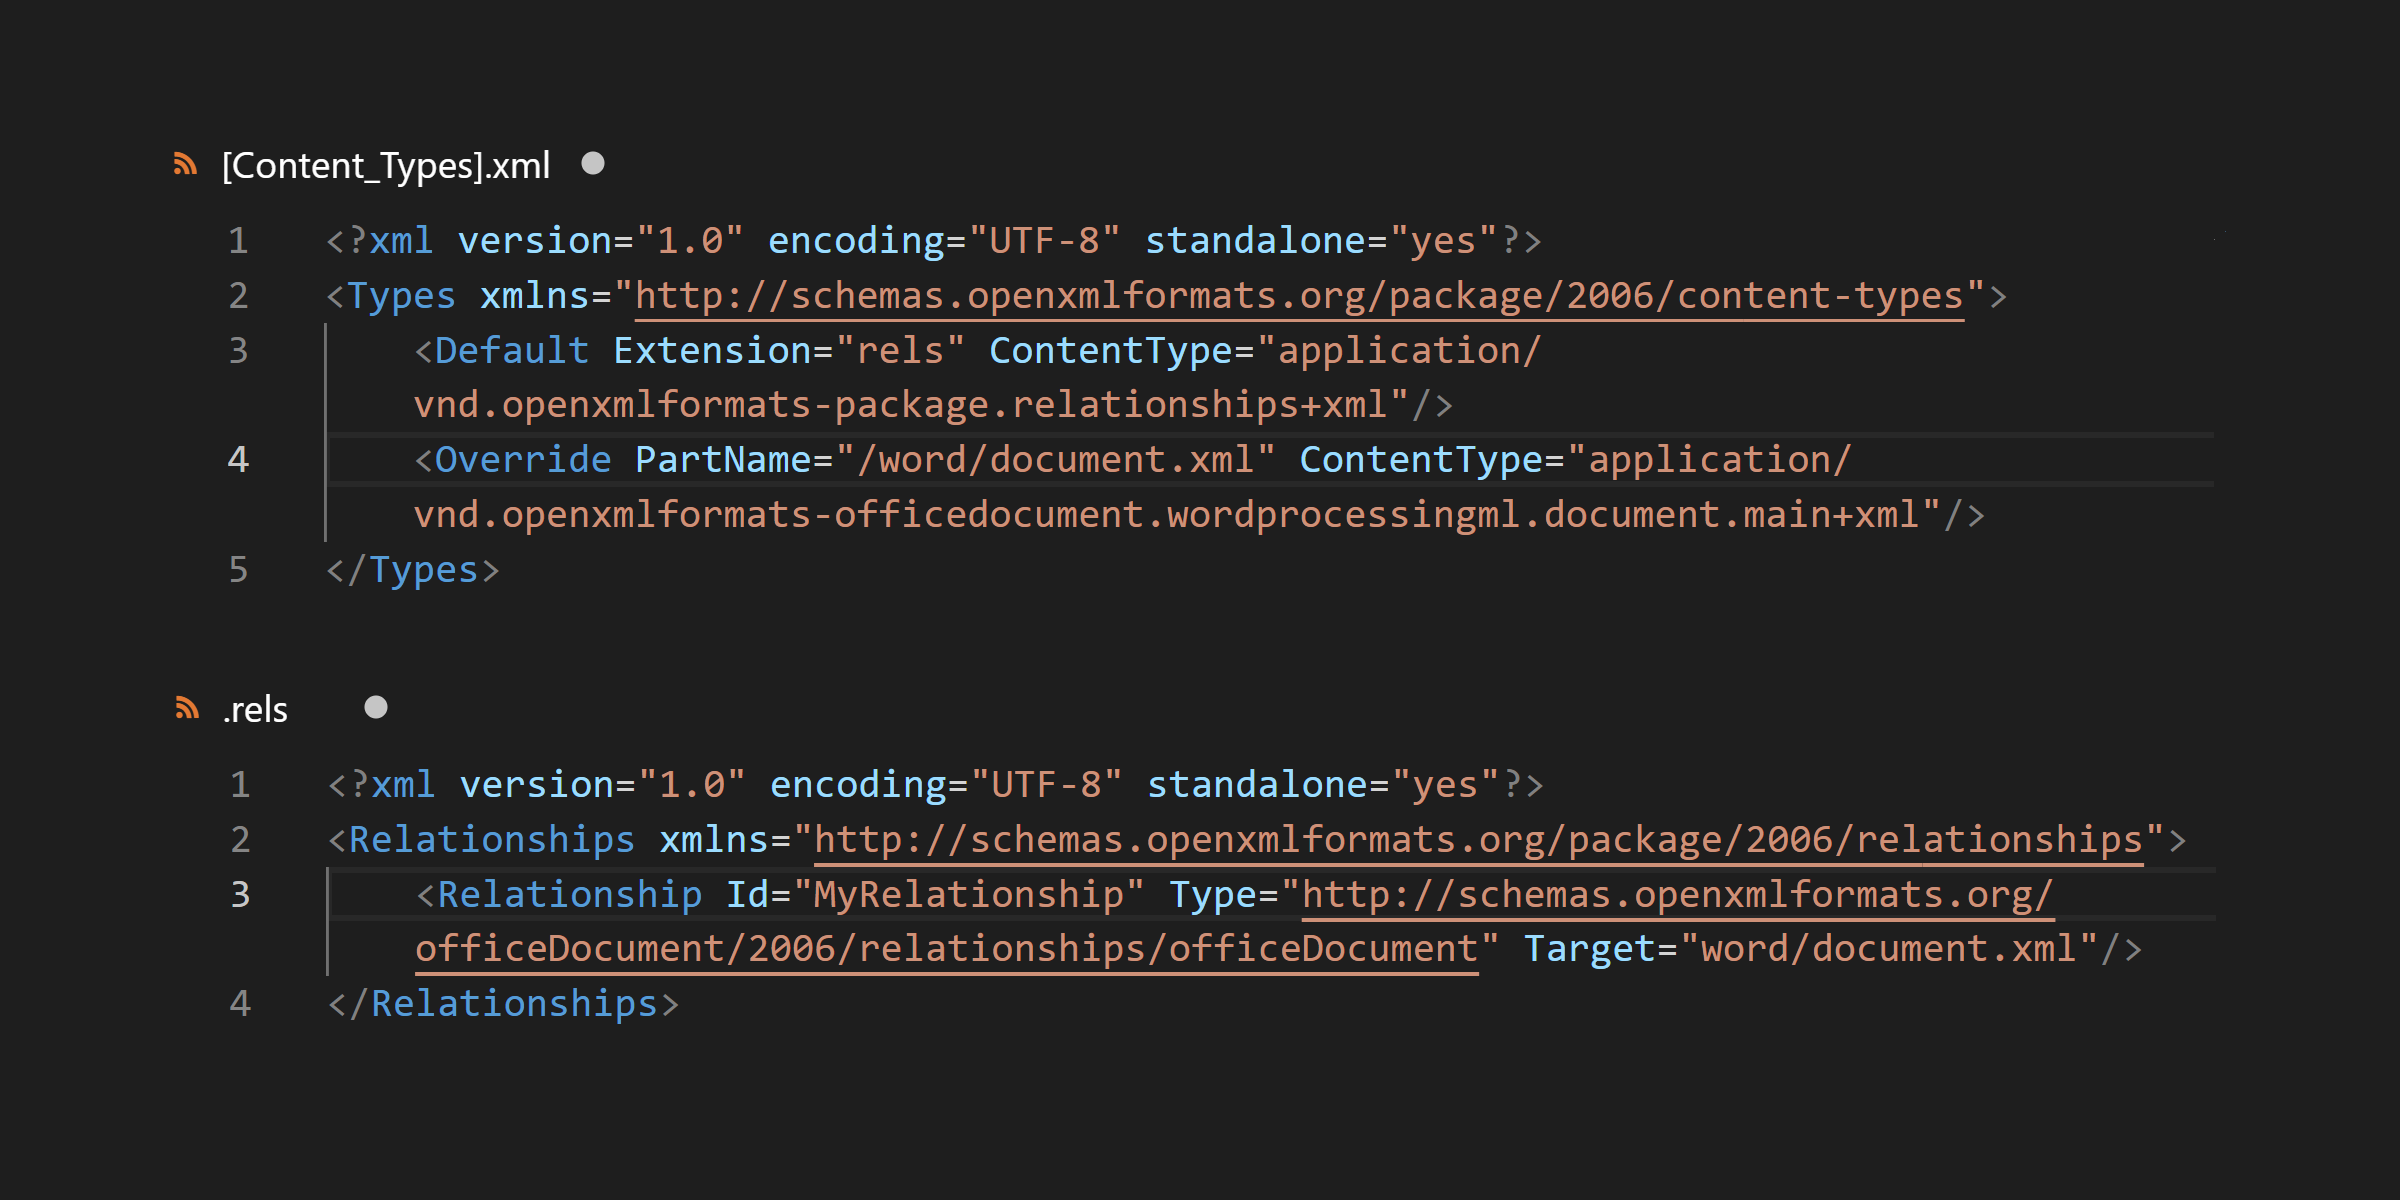The image size is (2400, 1200).
Task: Click the XML file icon beside [Content_Types].xml
Action: [x=185, y=164]
